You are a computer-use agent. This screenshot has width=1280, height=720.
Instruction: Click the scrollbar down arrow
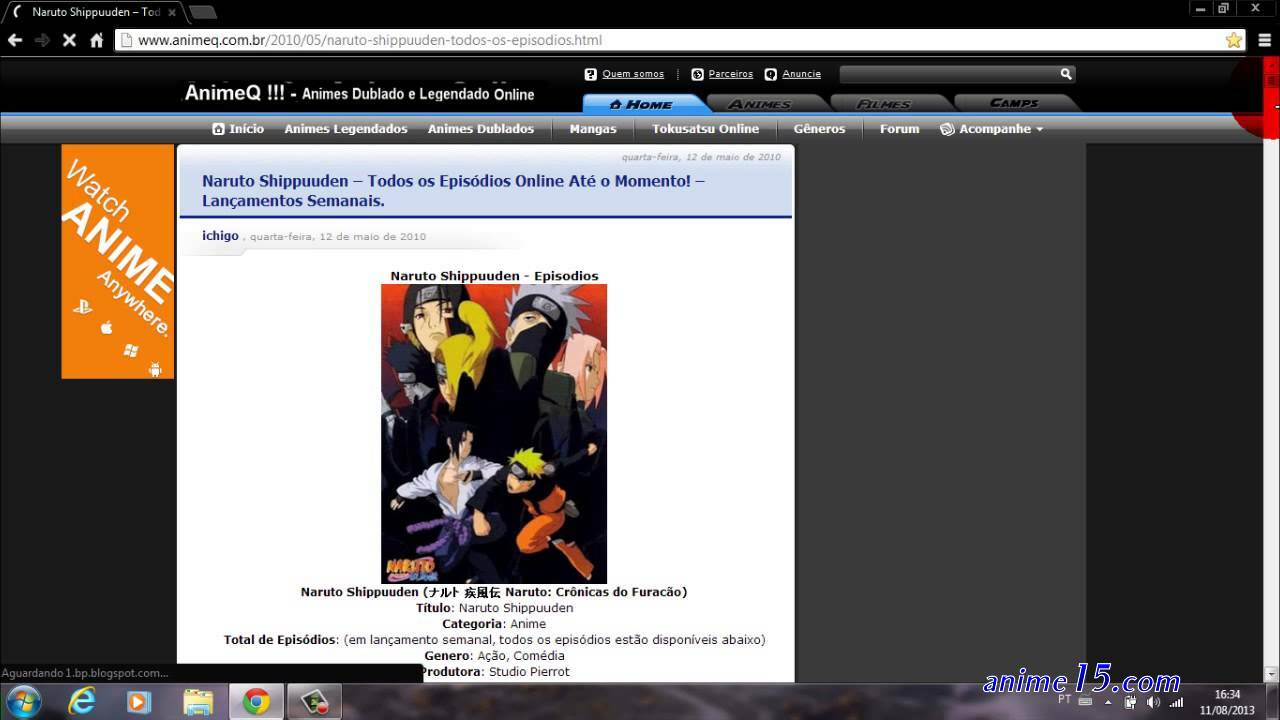pyautogui.click(x=1271, y=674)
